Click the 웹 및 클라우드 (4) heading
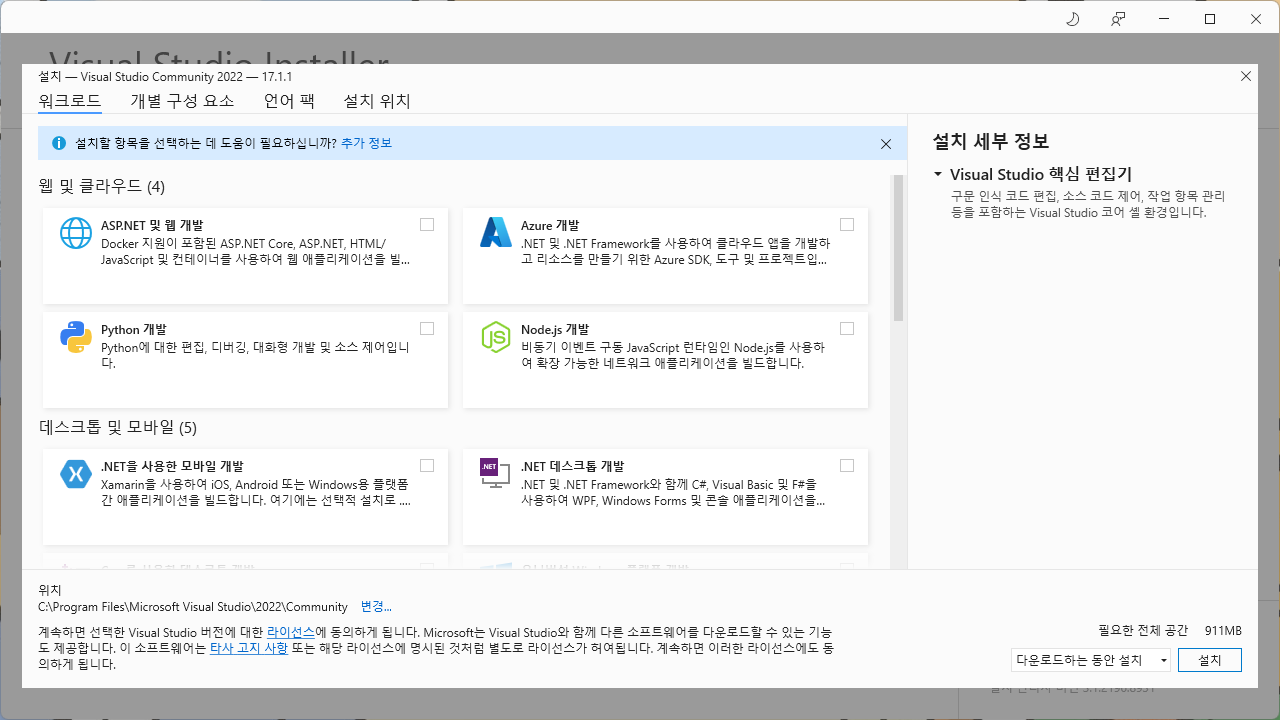The image size is (1280, 720). (x=102, y=187)
